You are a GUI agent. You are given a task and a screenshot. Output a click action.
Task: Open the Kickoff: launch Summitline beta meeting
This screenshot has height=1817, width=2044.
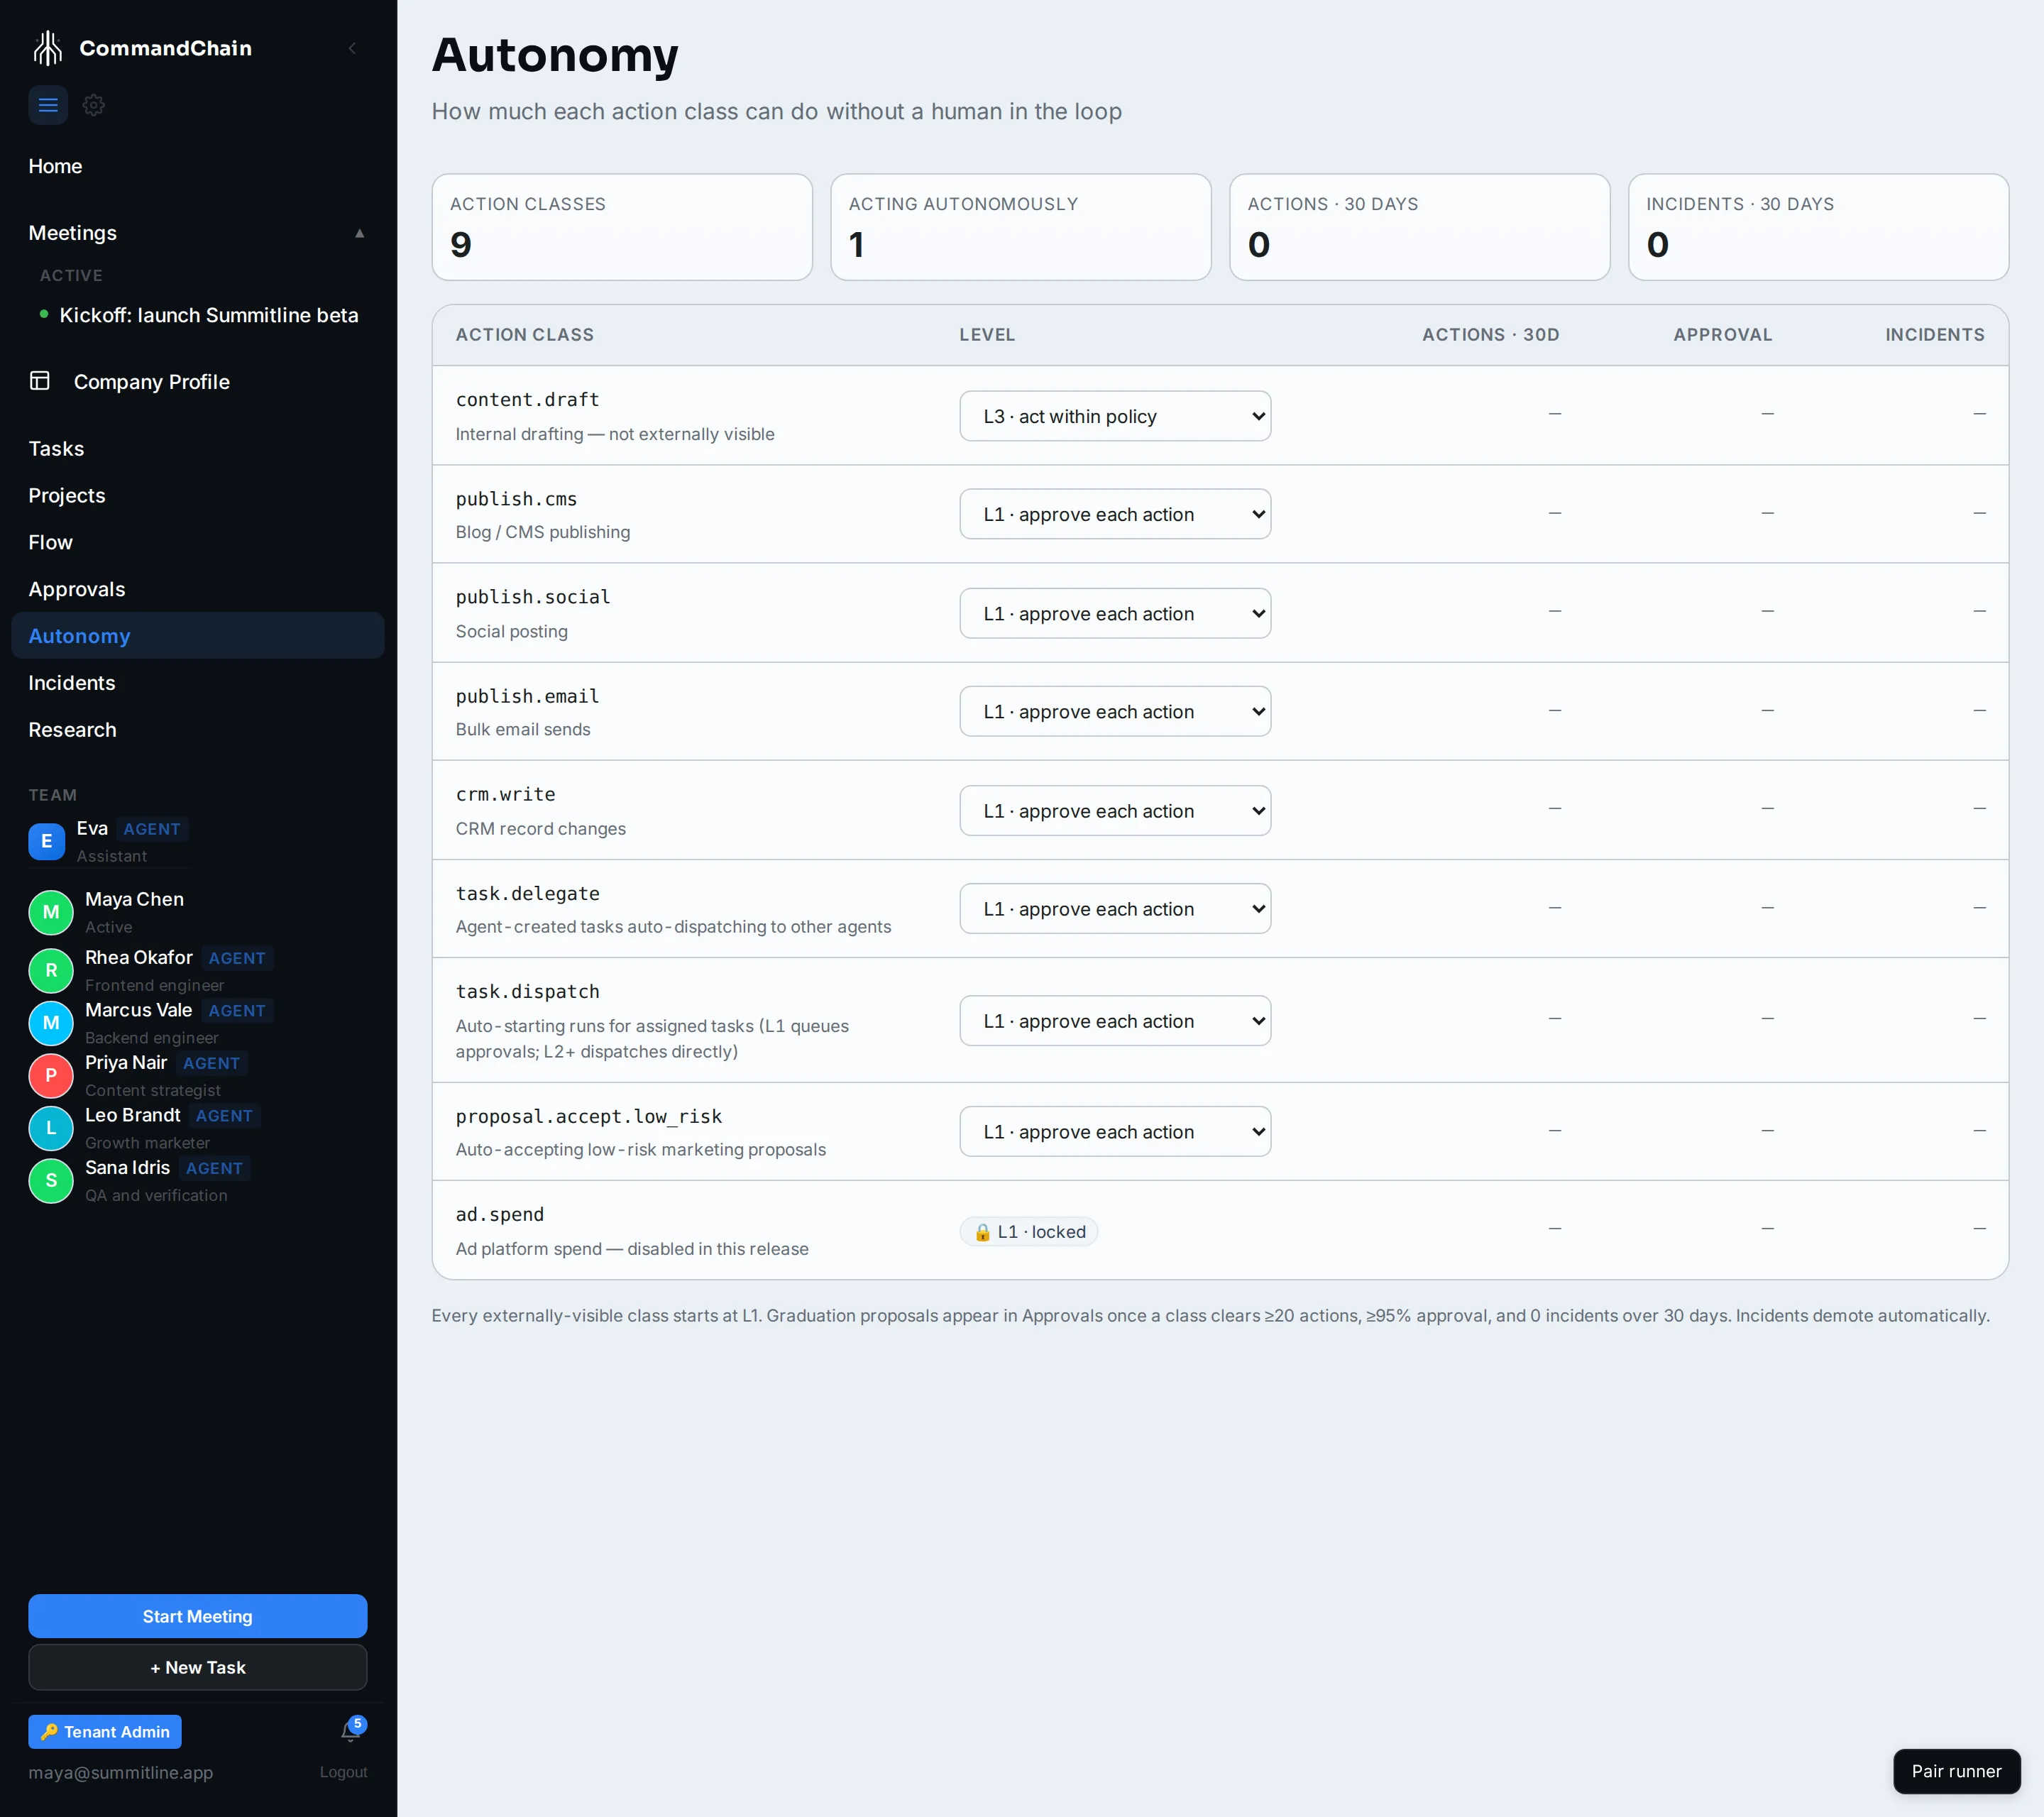[x=209, y=315]
